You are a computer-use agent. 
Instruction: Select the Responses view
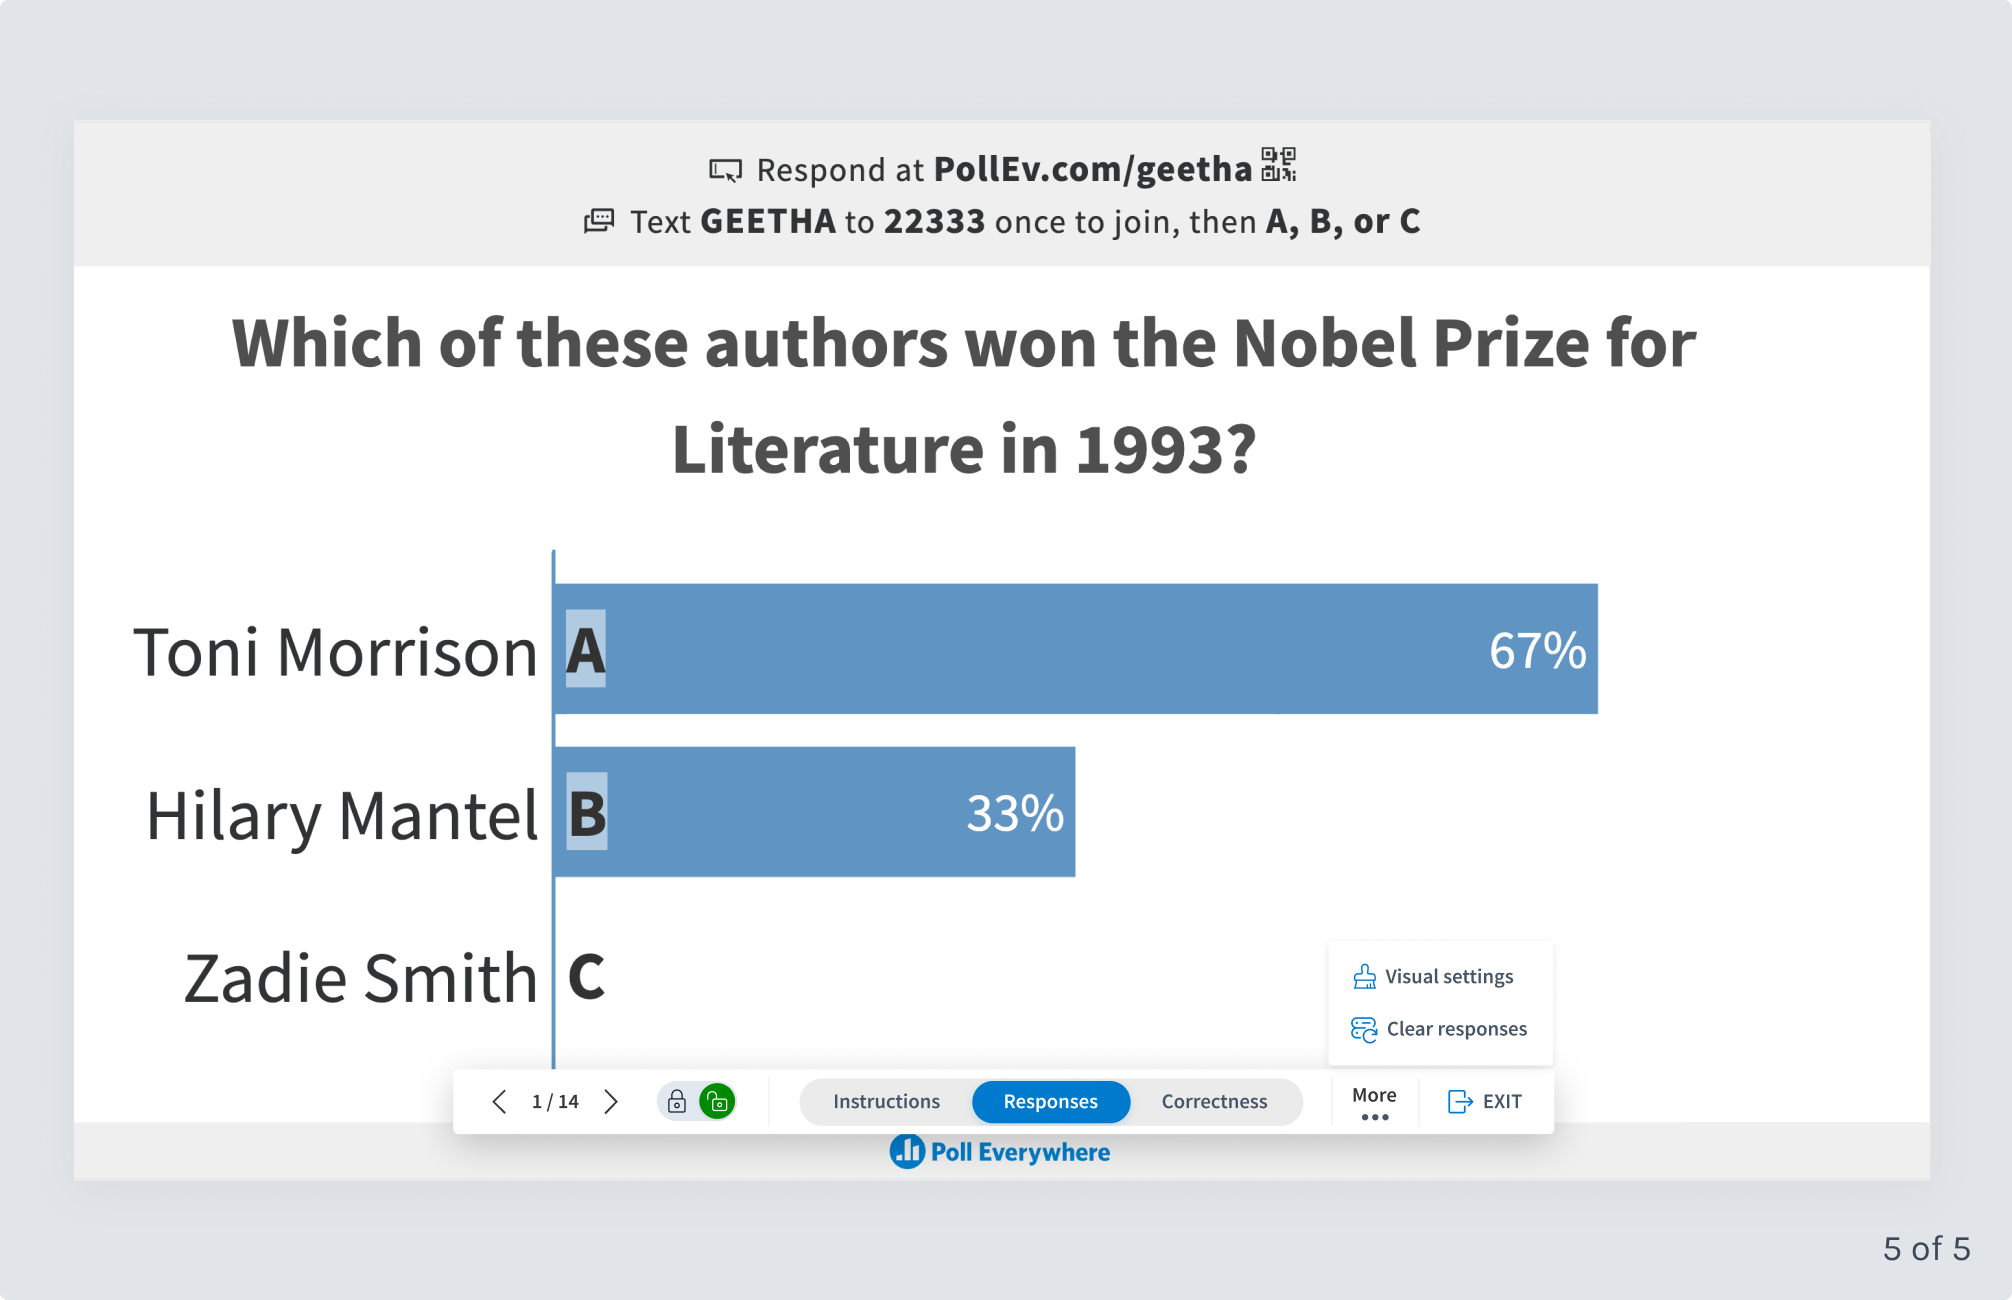(1051, 1102)
